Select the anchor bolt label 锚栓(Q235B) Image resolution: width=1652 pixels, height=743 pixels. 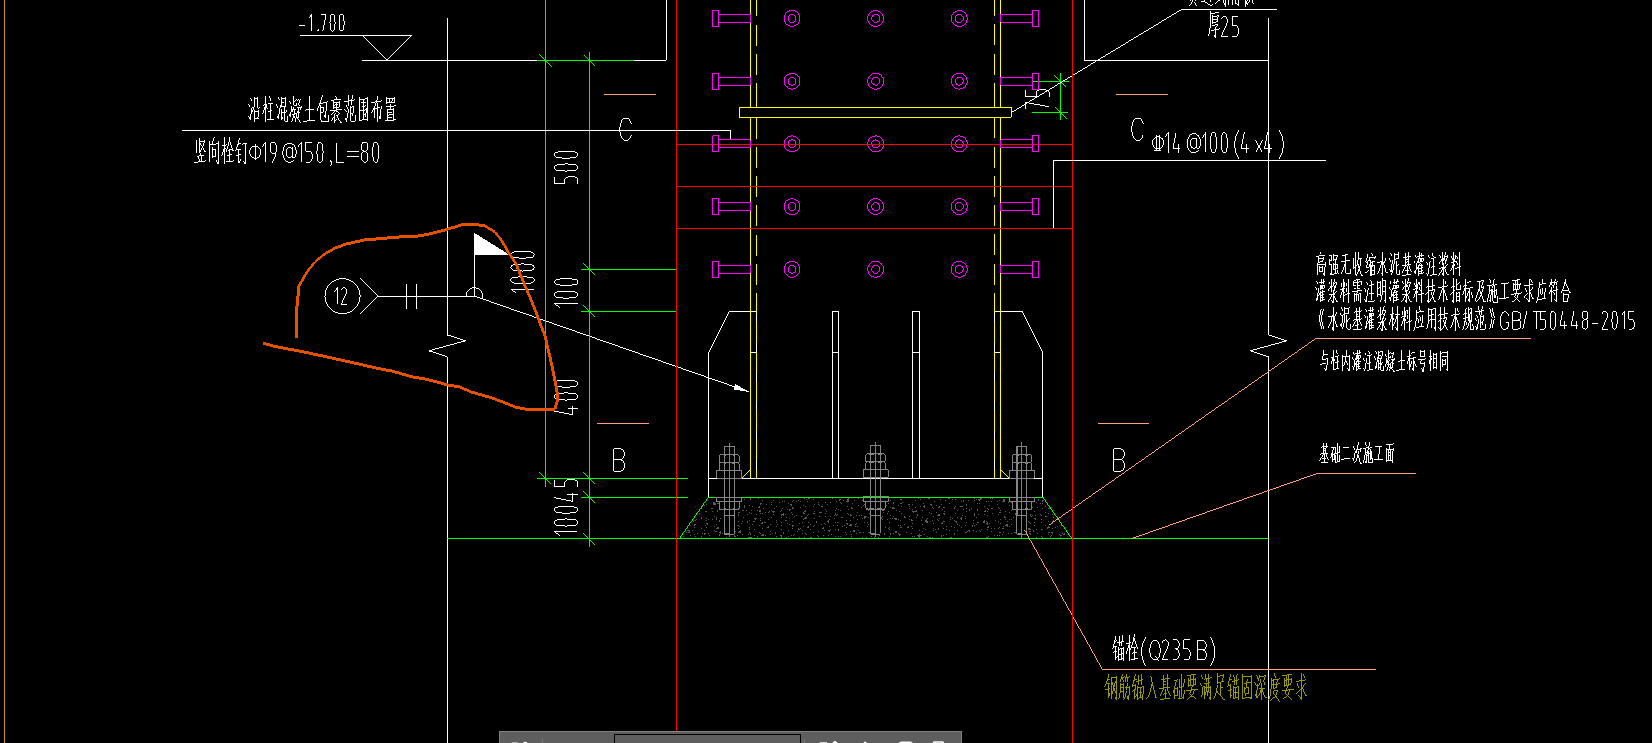pyautogui.click(x=1164, y=650)
